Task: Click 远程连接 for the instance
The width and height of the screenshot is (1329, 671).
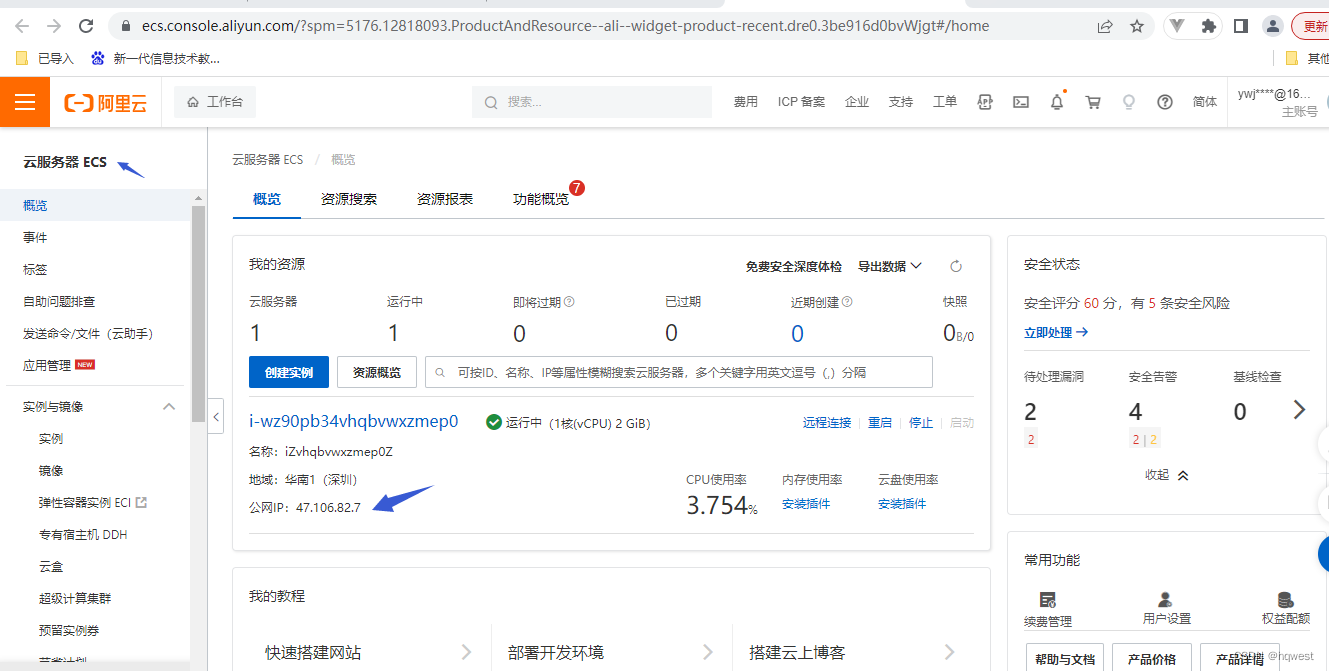Action: (x=827, y=423)
